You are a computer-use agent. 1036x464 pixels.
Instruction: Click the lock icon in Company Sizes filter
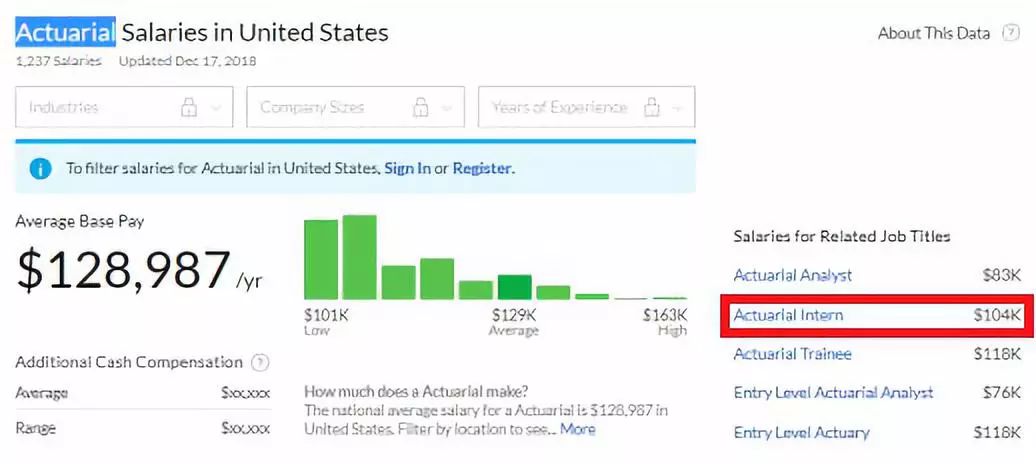[421, 107]
